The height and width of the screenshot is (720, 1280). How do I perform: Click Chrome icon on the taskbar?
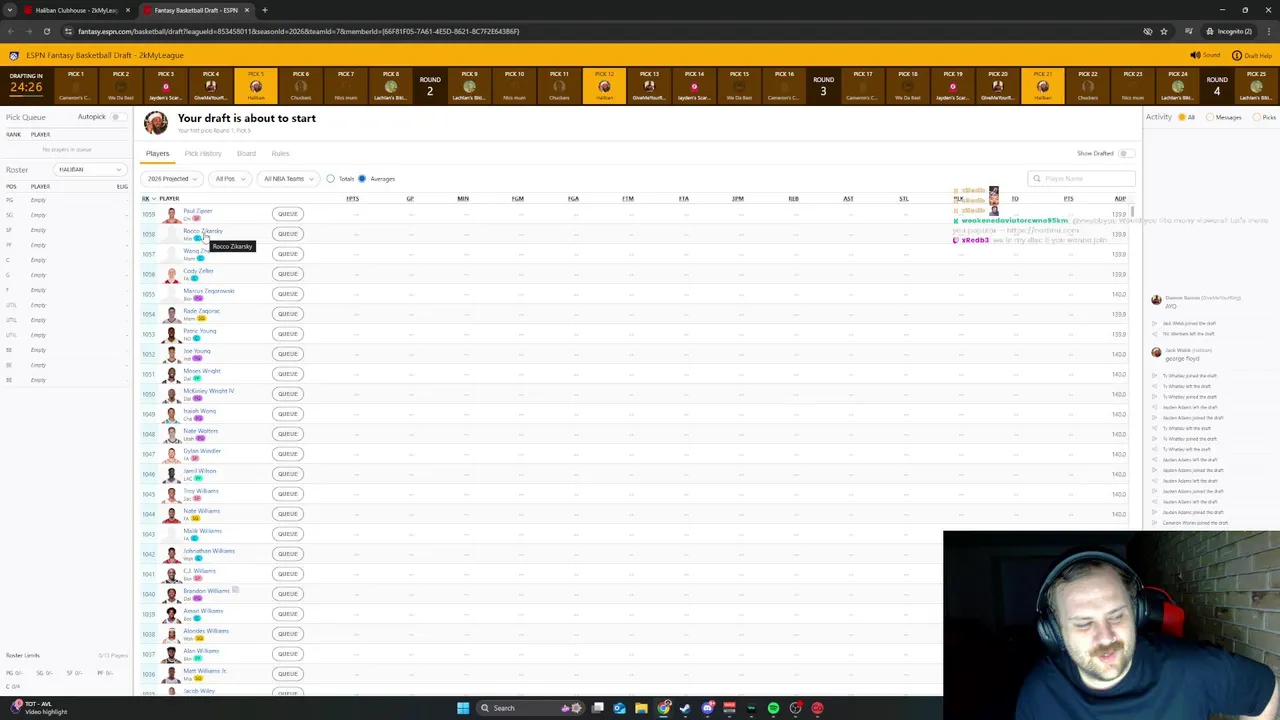[x=663, y=708]
